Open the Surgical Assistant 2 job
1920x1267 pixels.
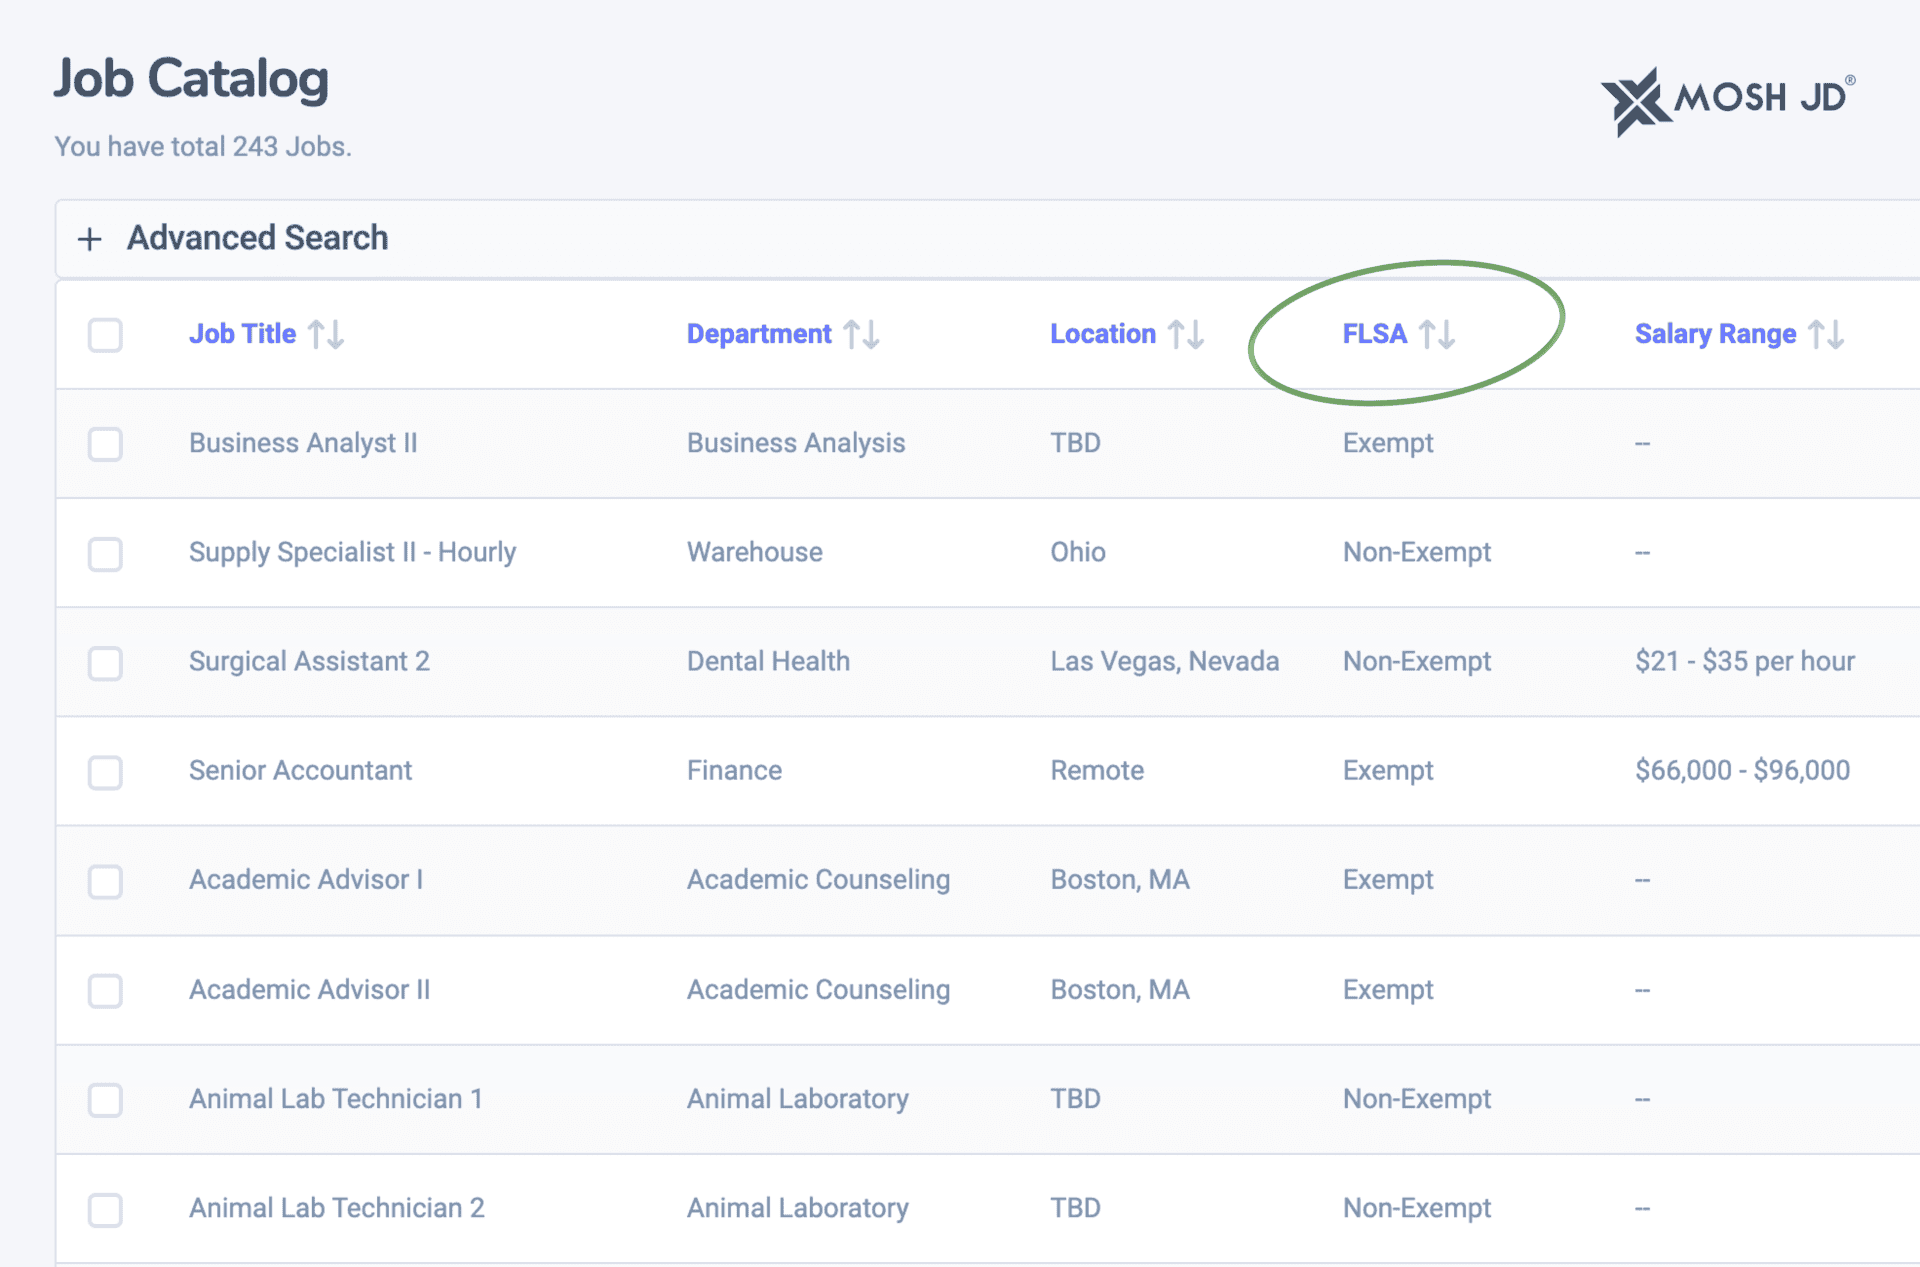[309, 661]
